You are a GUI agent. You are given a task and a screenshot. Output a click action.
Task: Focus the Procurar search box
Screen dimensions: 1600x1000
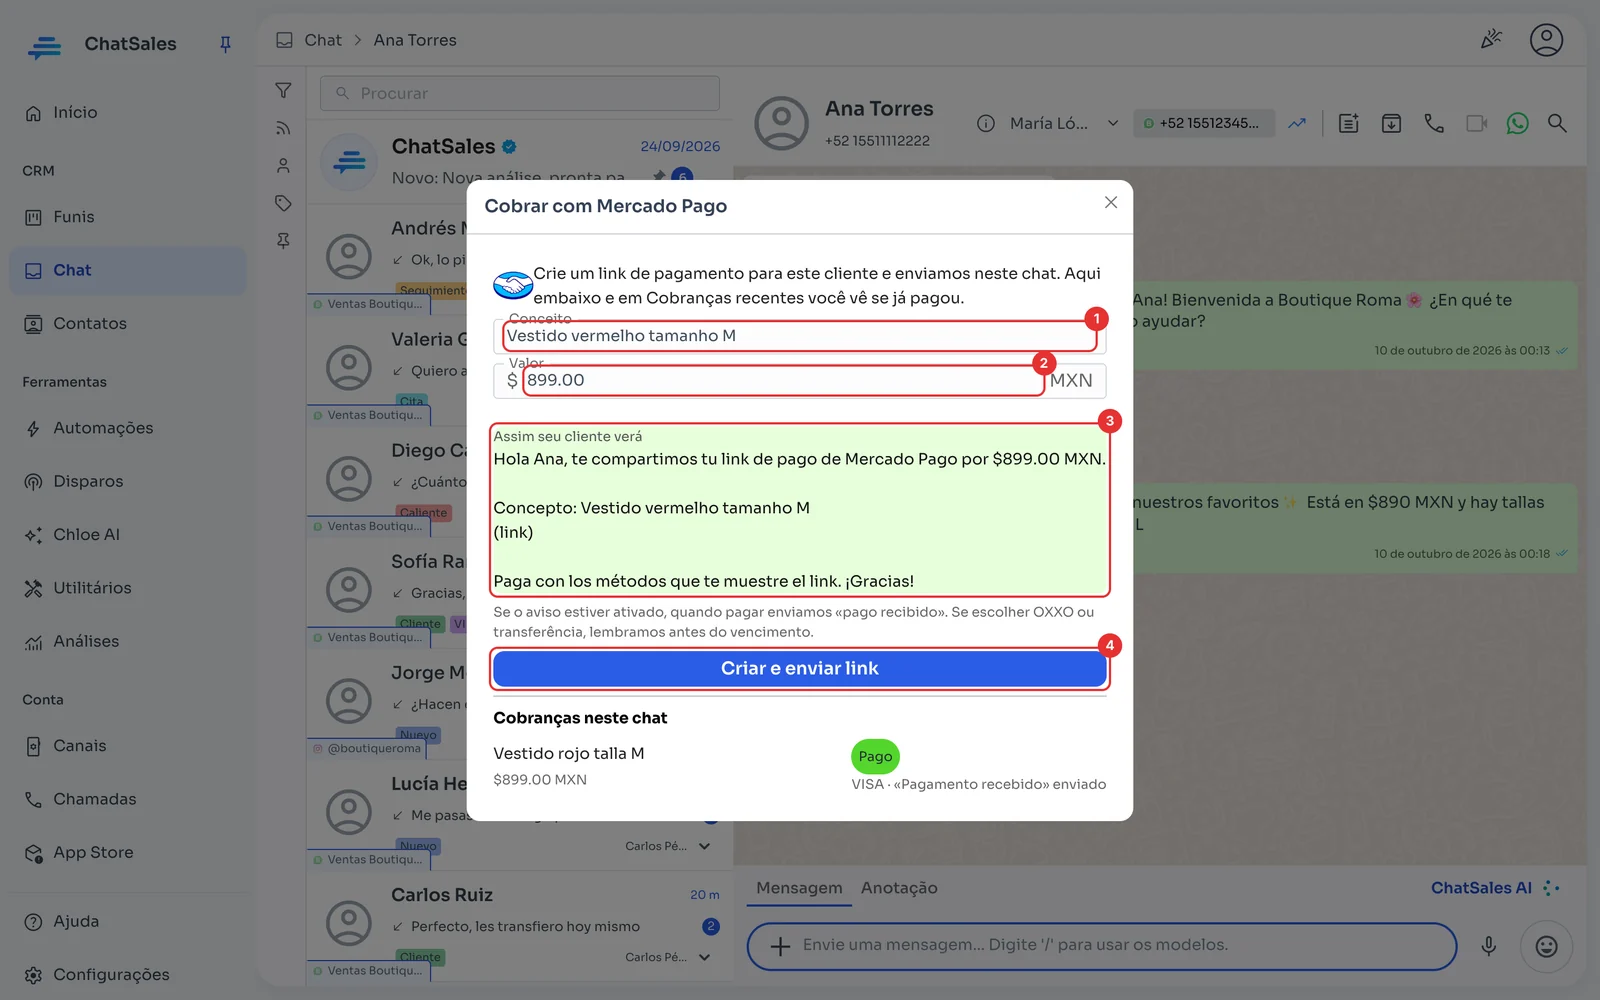point(520,93)
